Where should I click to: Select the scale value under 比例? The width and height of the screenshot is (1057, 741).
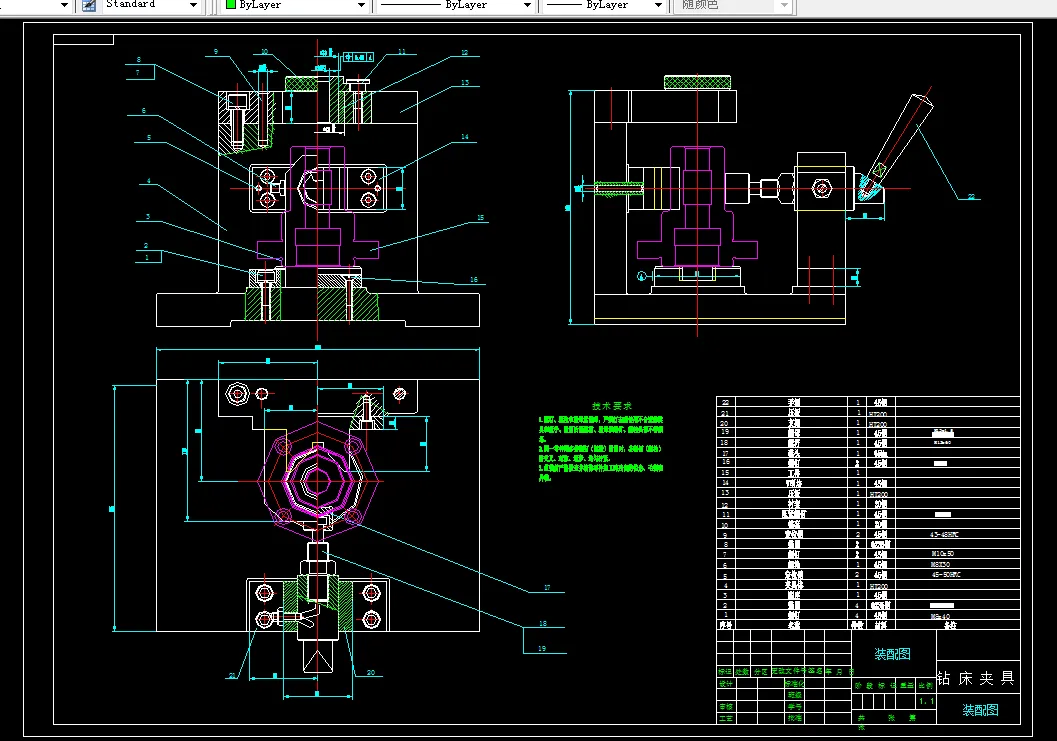[927, 702]
